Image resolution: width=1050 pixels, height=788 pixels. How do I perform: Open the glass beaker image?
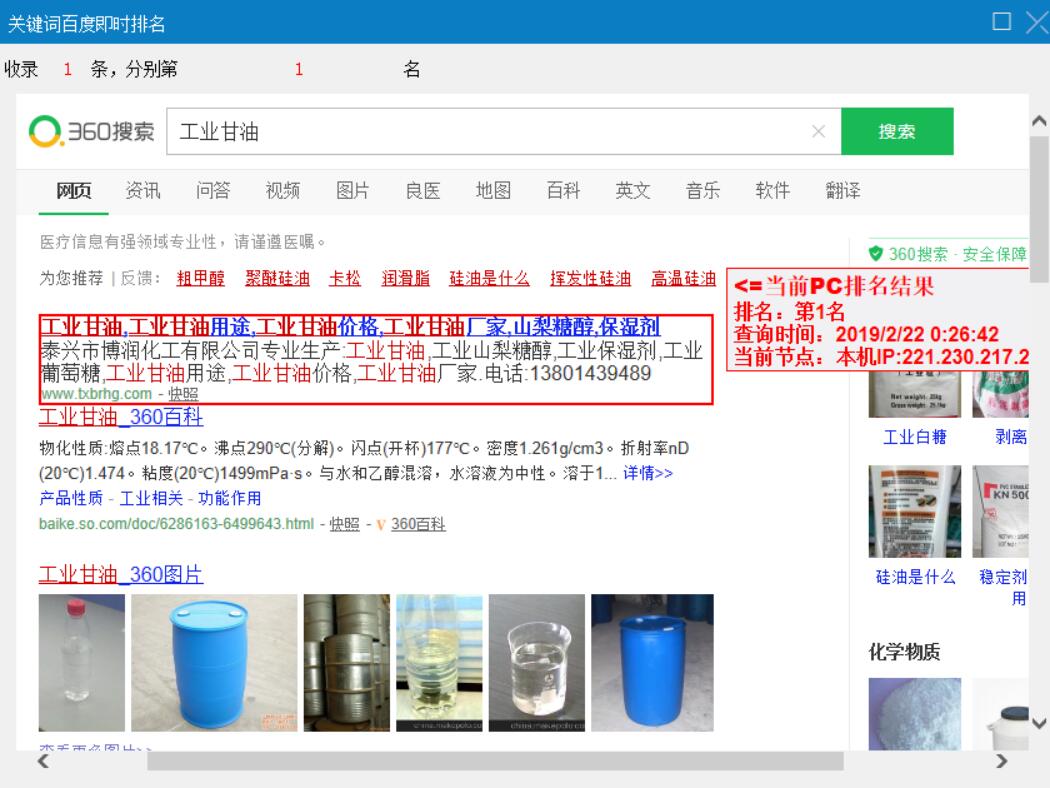click(x=536, y=663)
